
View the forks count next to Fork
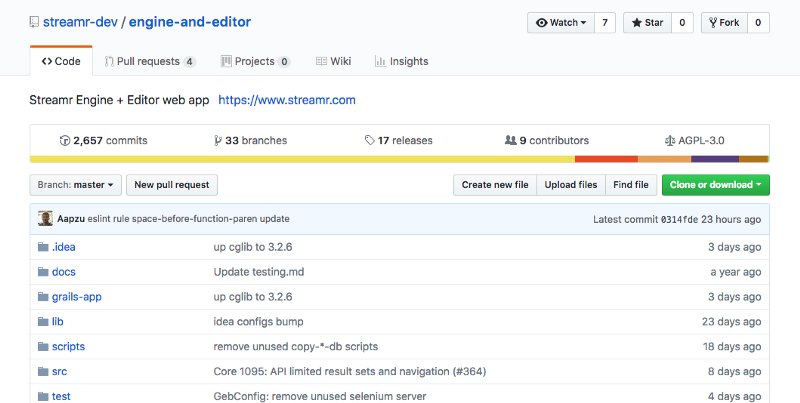click(758, 22)
